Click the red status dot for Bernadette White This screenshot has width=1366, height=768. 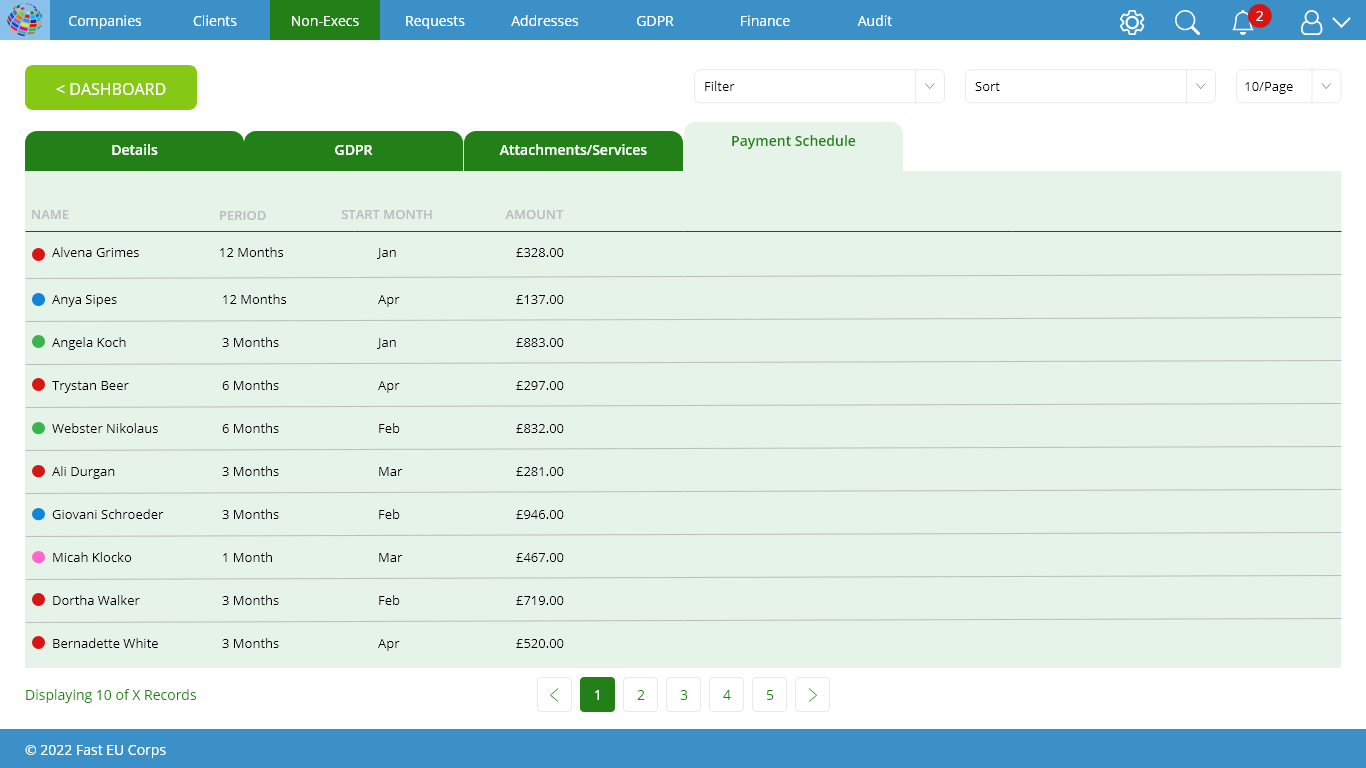click(x=39, y=643)
